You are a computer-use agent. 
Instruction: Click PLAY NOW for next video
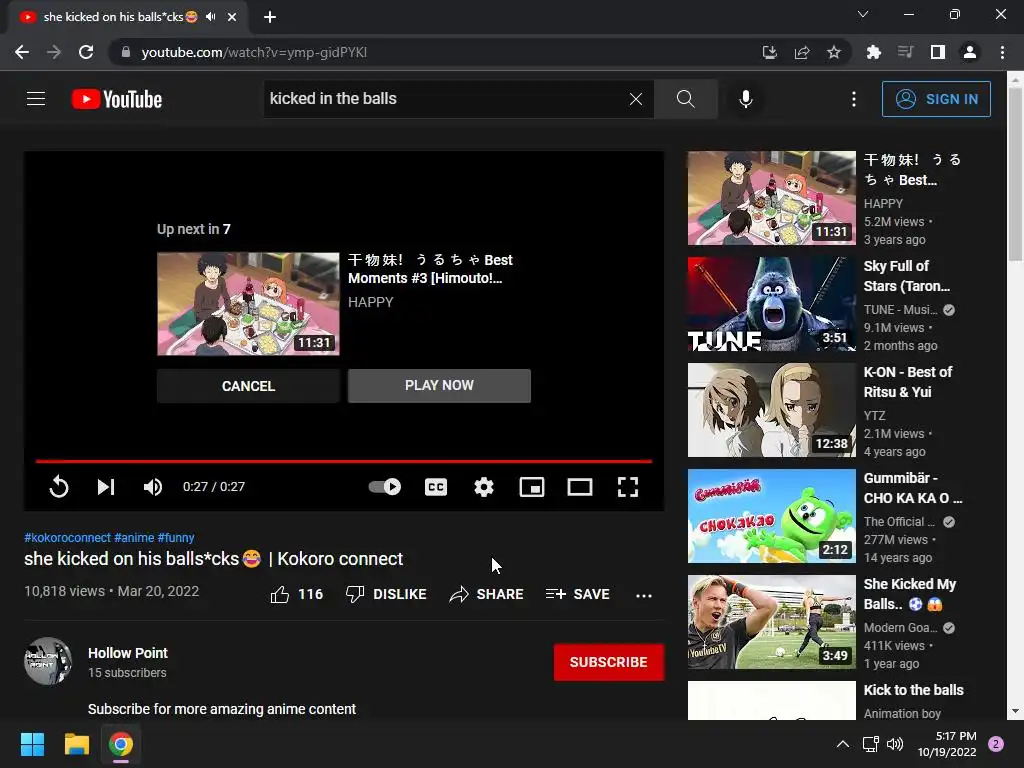[439, 386]
